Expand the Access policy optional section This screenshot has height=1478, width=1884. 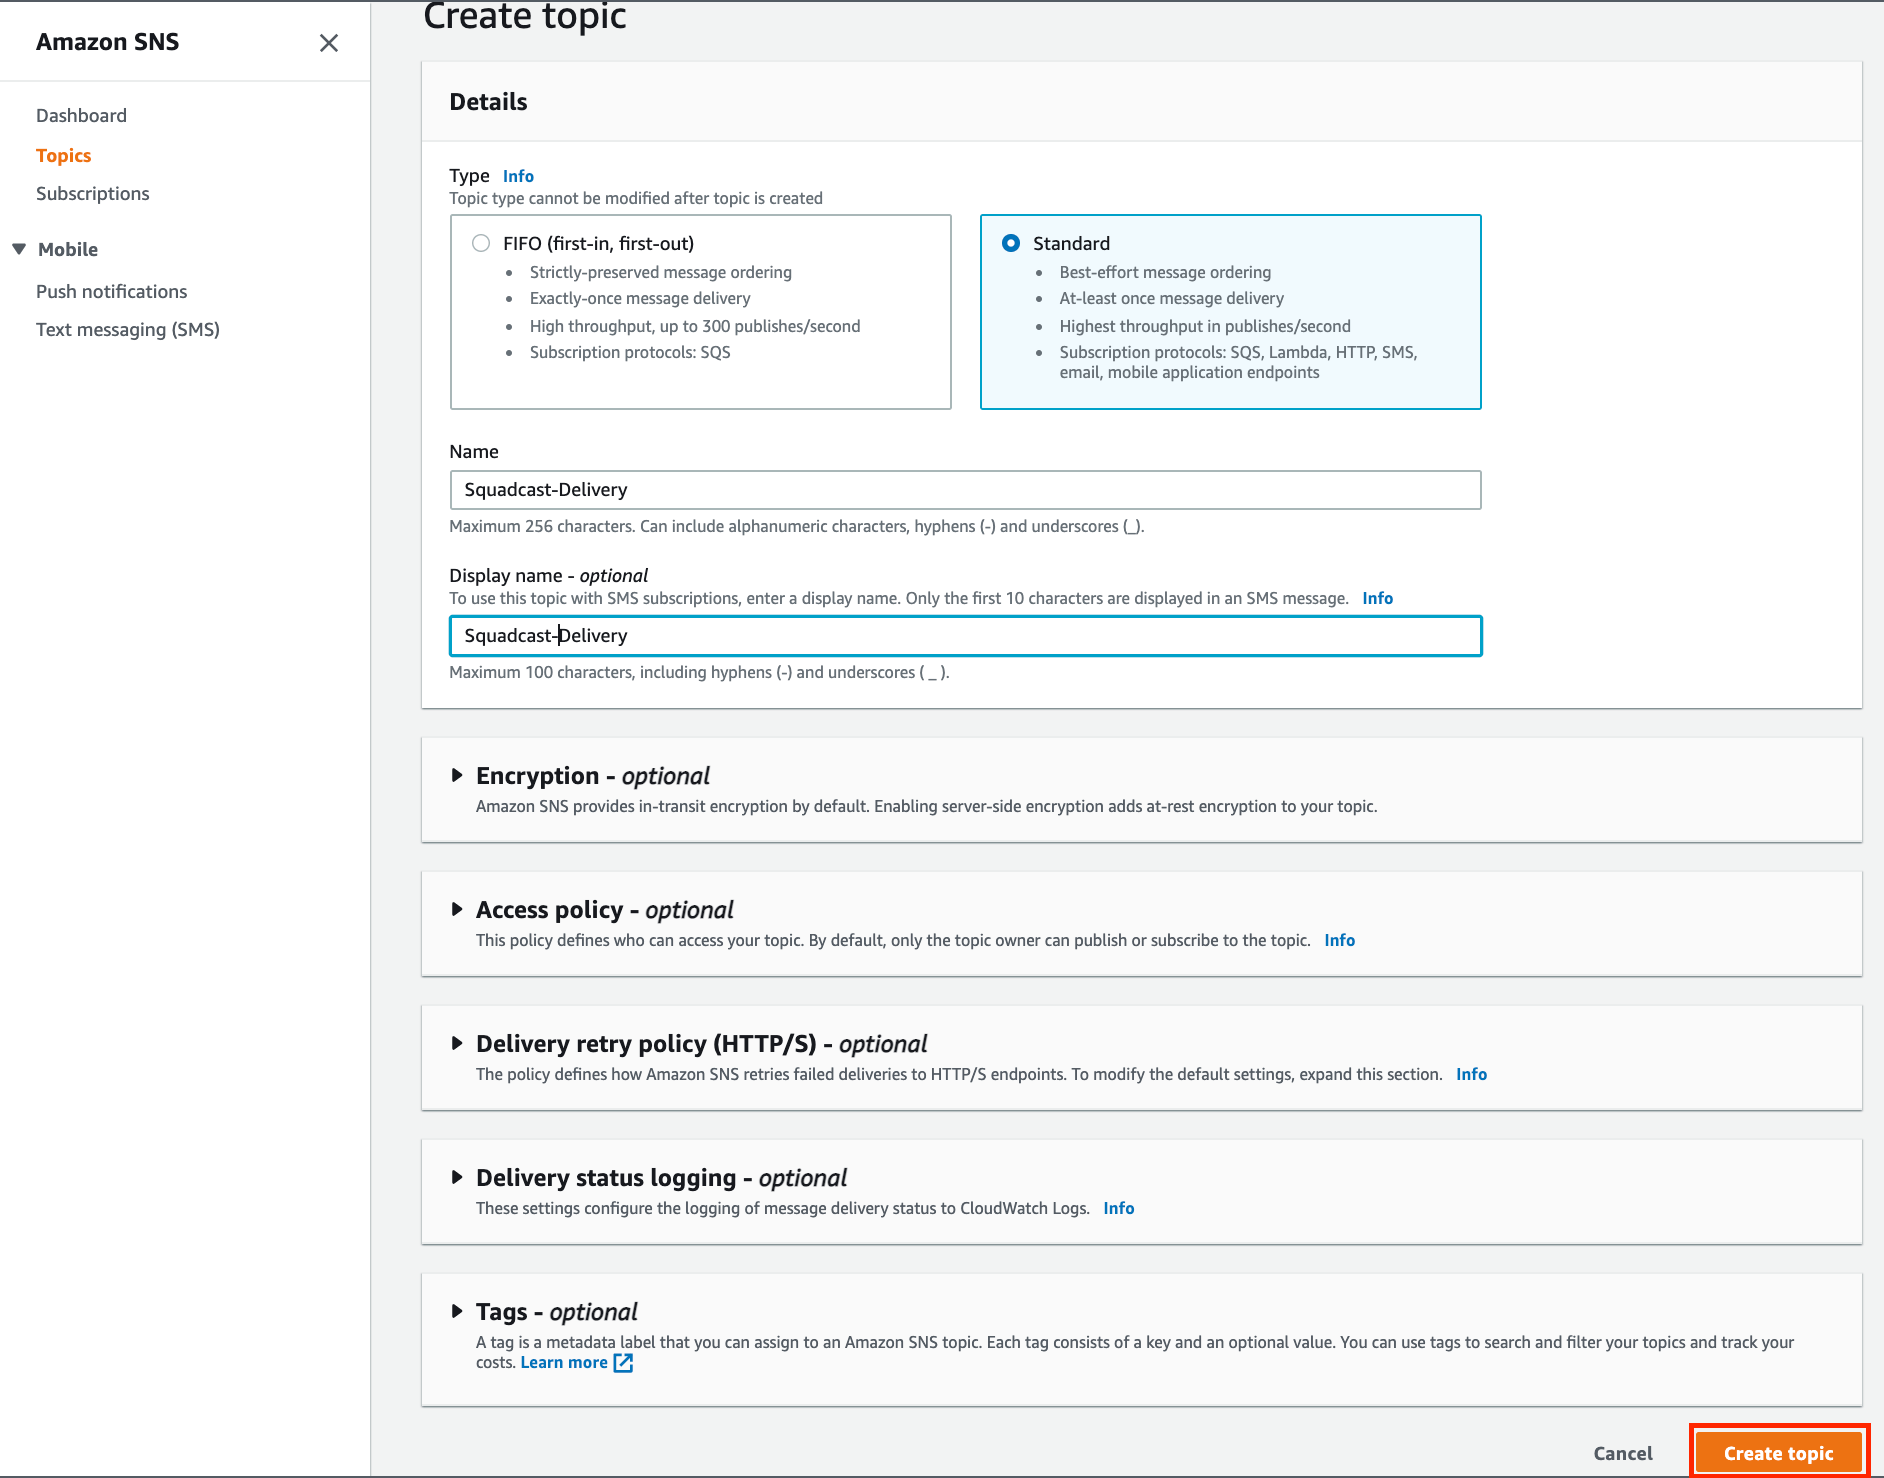tap(457, 909)
